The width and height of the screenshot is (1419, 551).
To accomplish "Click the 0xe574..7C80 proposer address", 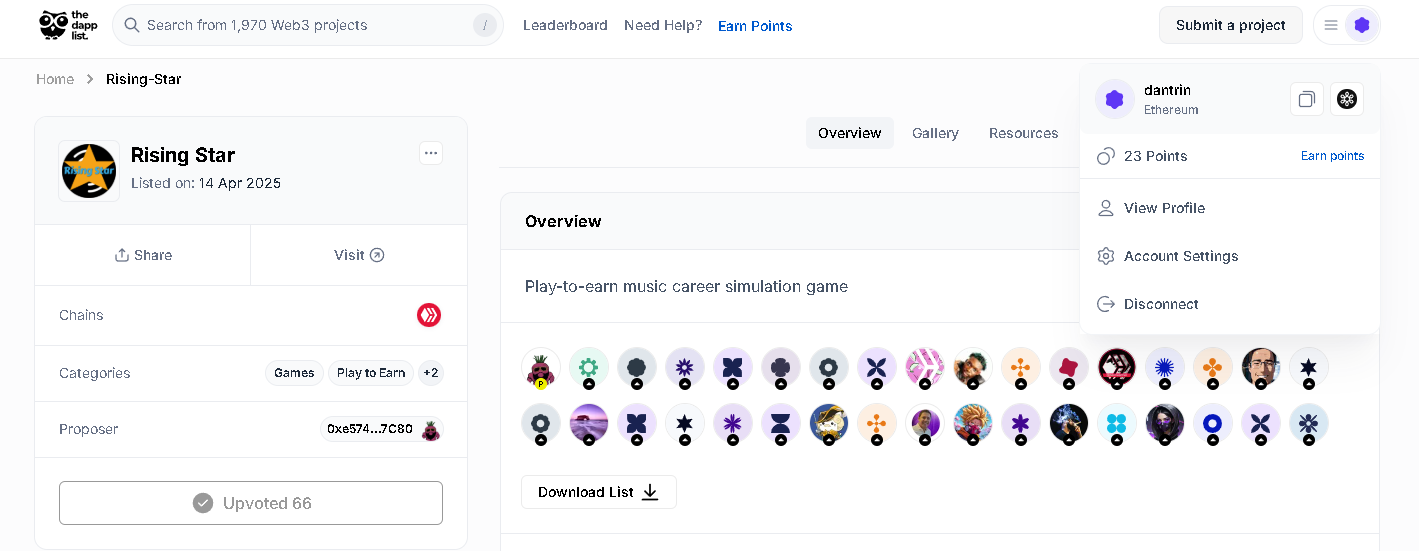I will coord(369,429).
